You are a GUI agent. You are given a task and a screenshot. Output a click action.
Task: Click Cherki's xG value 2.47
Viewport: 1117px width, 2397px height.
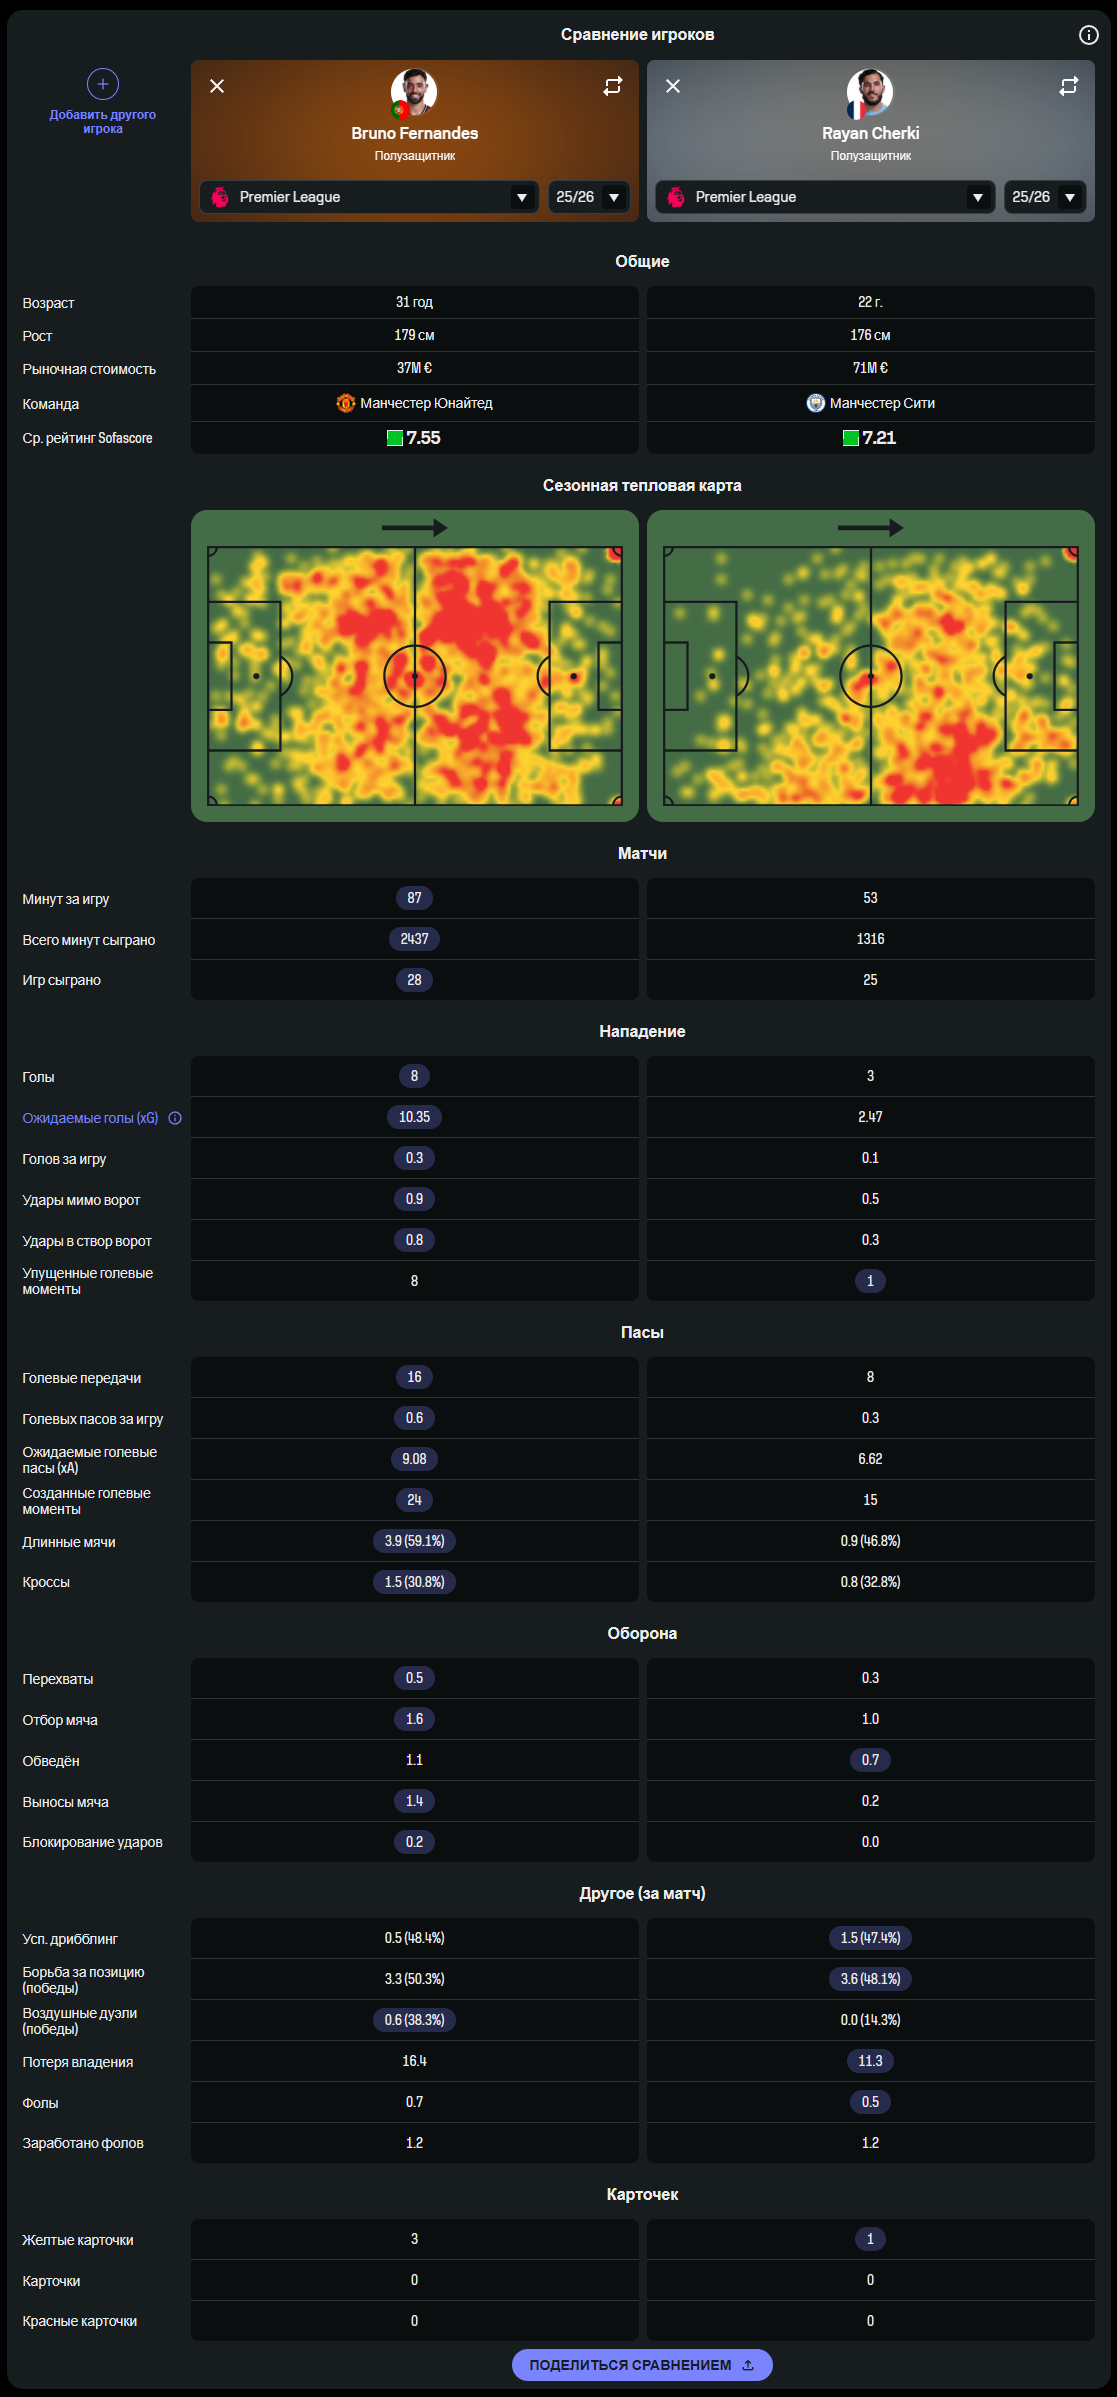point(870,1117)
